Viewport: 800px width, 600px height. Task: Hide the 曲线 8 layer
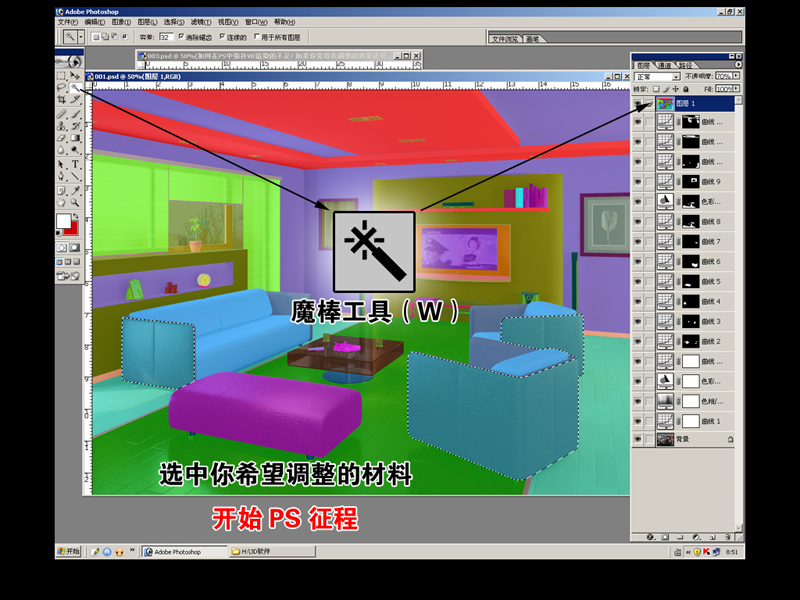(x=638, y=221)
